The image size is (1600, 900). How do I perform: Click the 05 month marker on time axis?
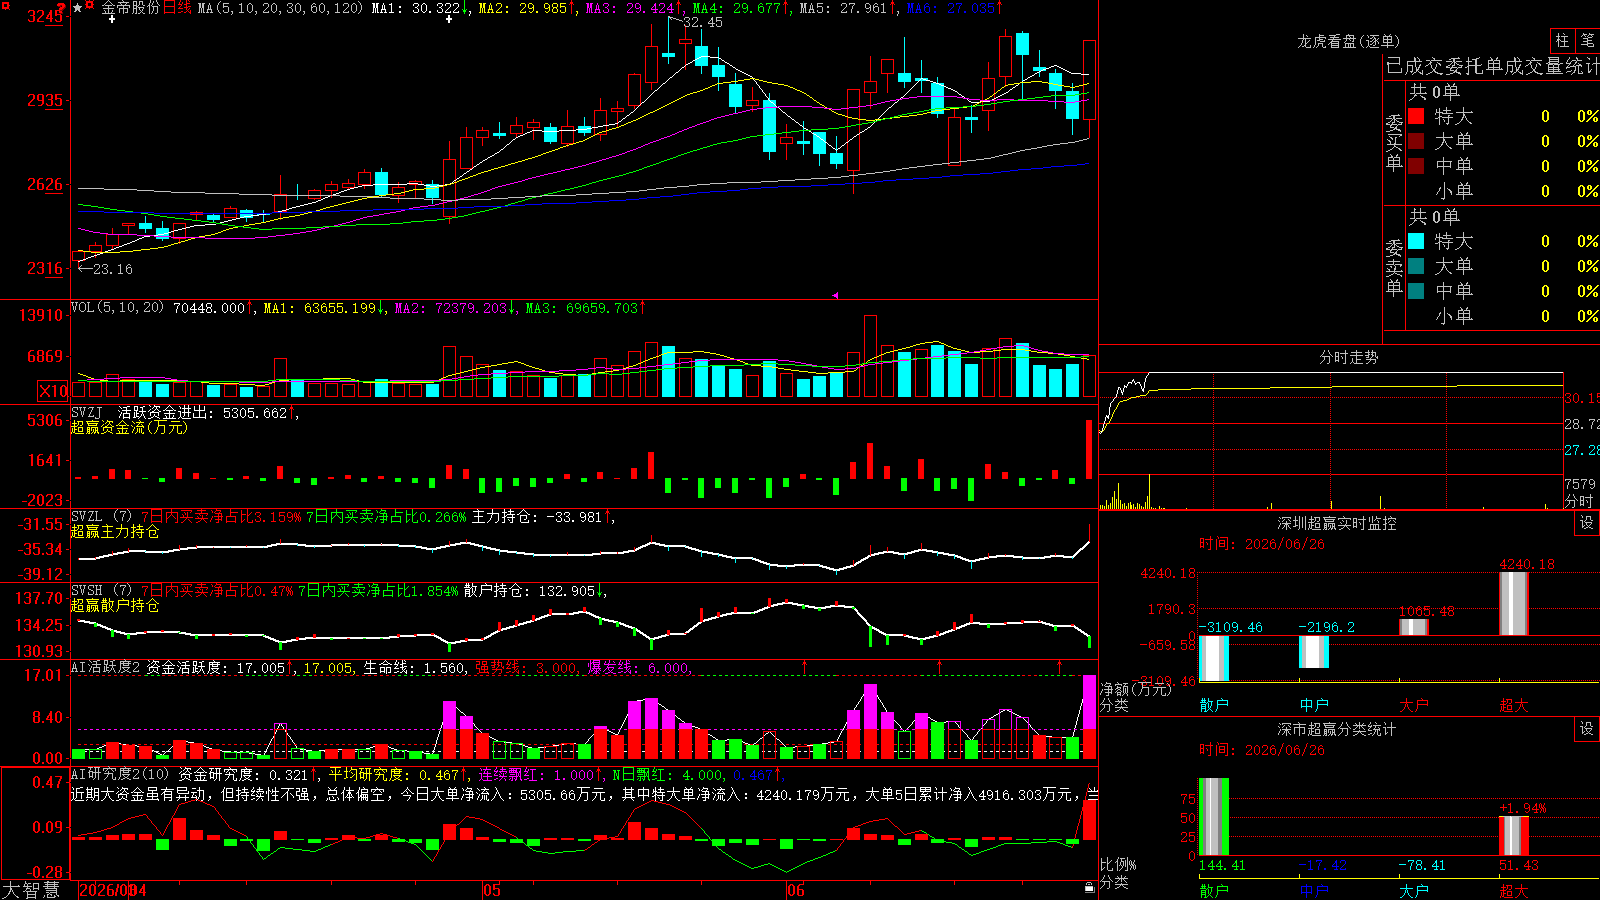pyautogui.click(x=491, y=890)
